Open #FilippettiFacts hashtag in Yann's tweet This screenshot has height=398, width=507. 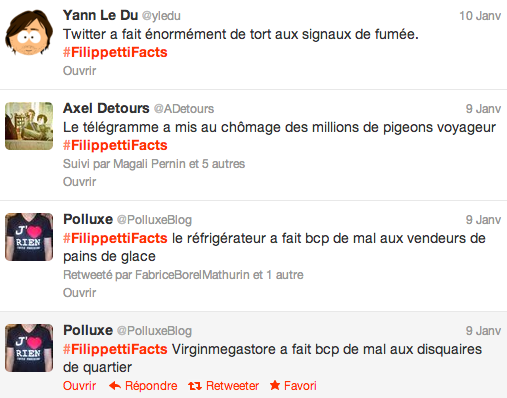(x=115, y=52)
